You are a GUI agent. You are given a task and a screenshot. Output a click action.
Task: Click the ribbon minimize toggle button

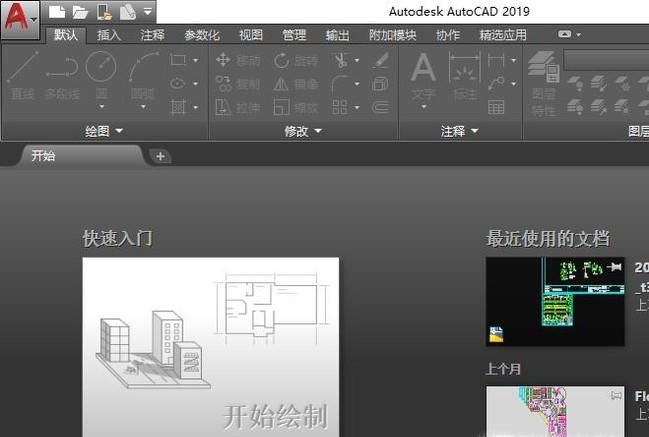pos(565,34)
